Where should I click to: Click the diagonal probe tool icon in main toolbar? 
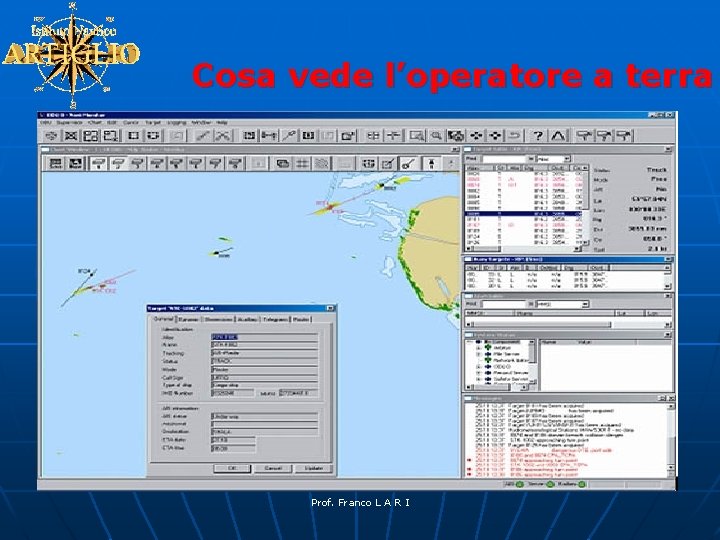(x=289, y=135)
